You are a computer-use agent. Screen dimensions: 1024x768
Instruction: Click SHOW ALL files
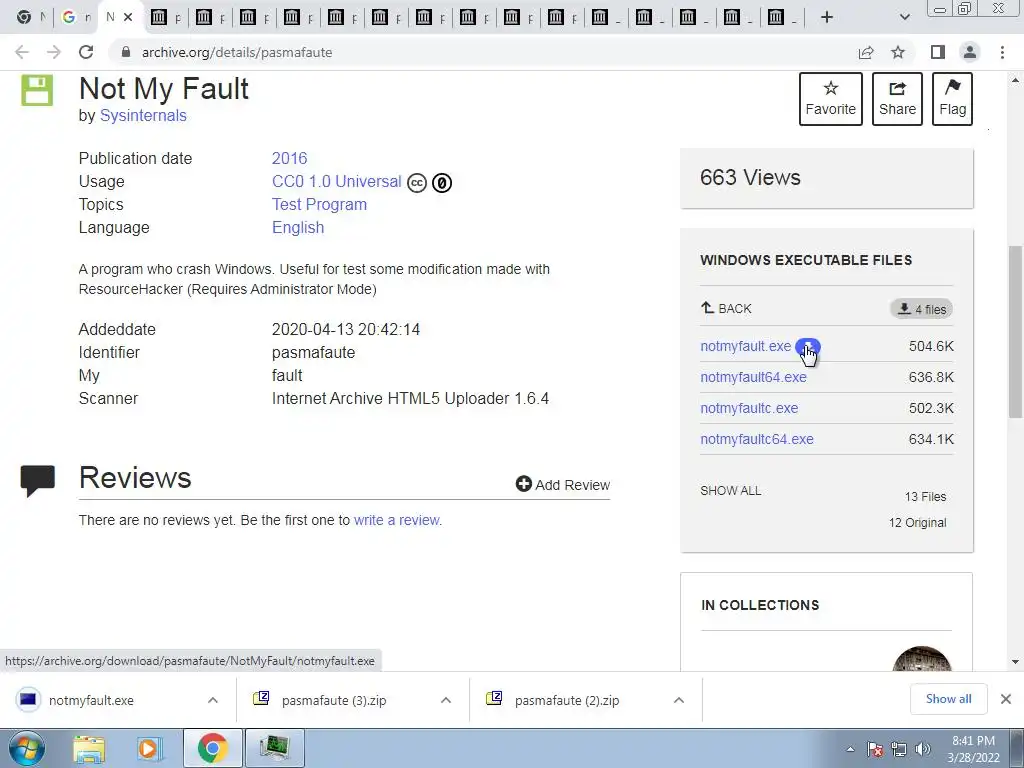[x=730, y=490]
